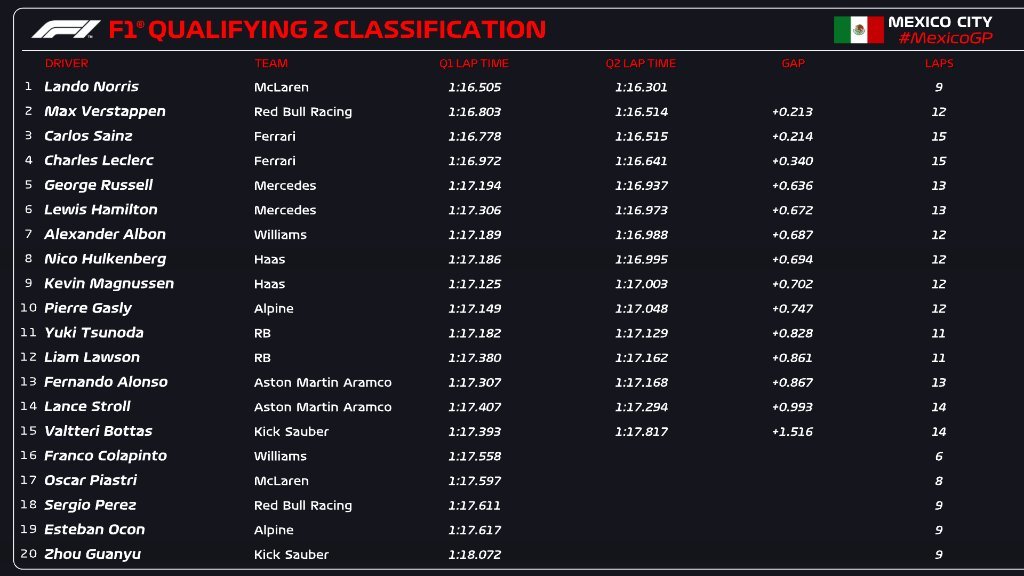Click the F1 logo icon
1024x576 pixels.
(x=65, y=29)
